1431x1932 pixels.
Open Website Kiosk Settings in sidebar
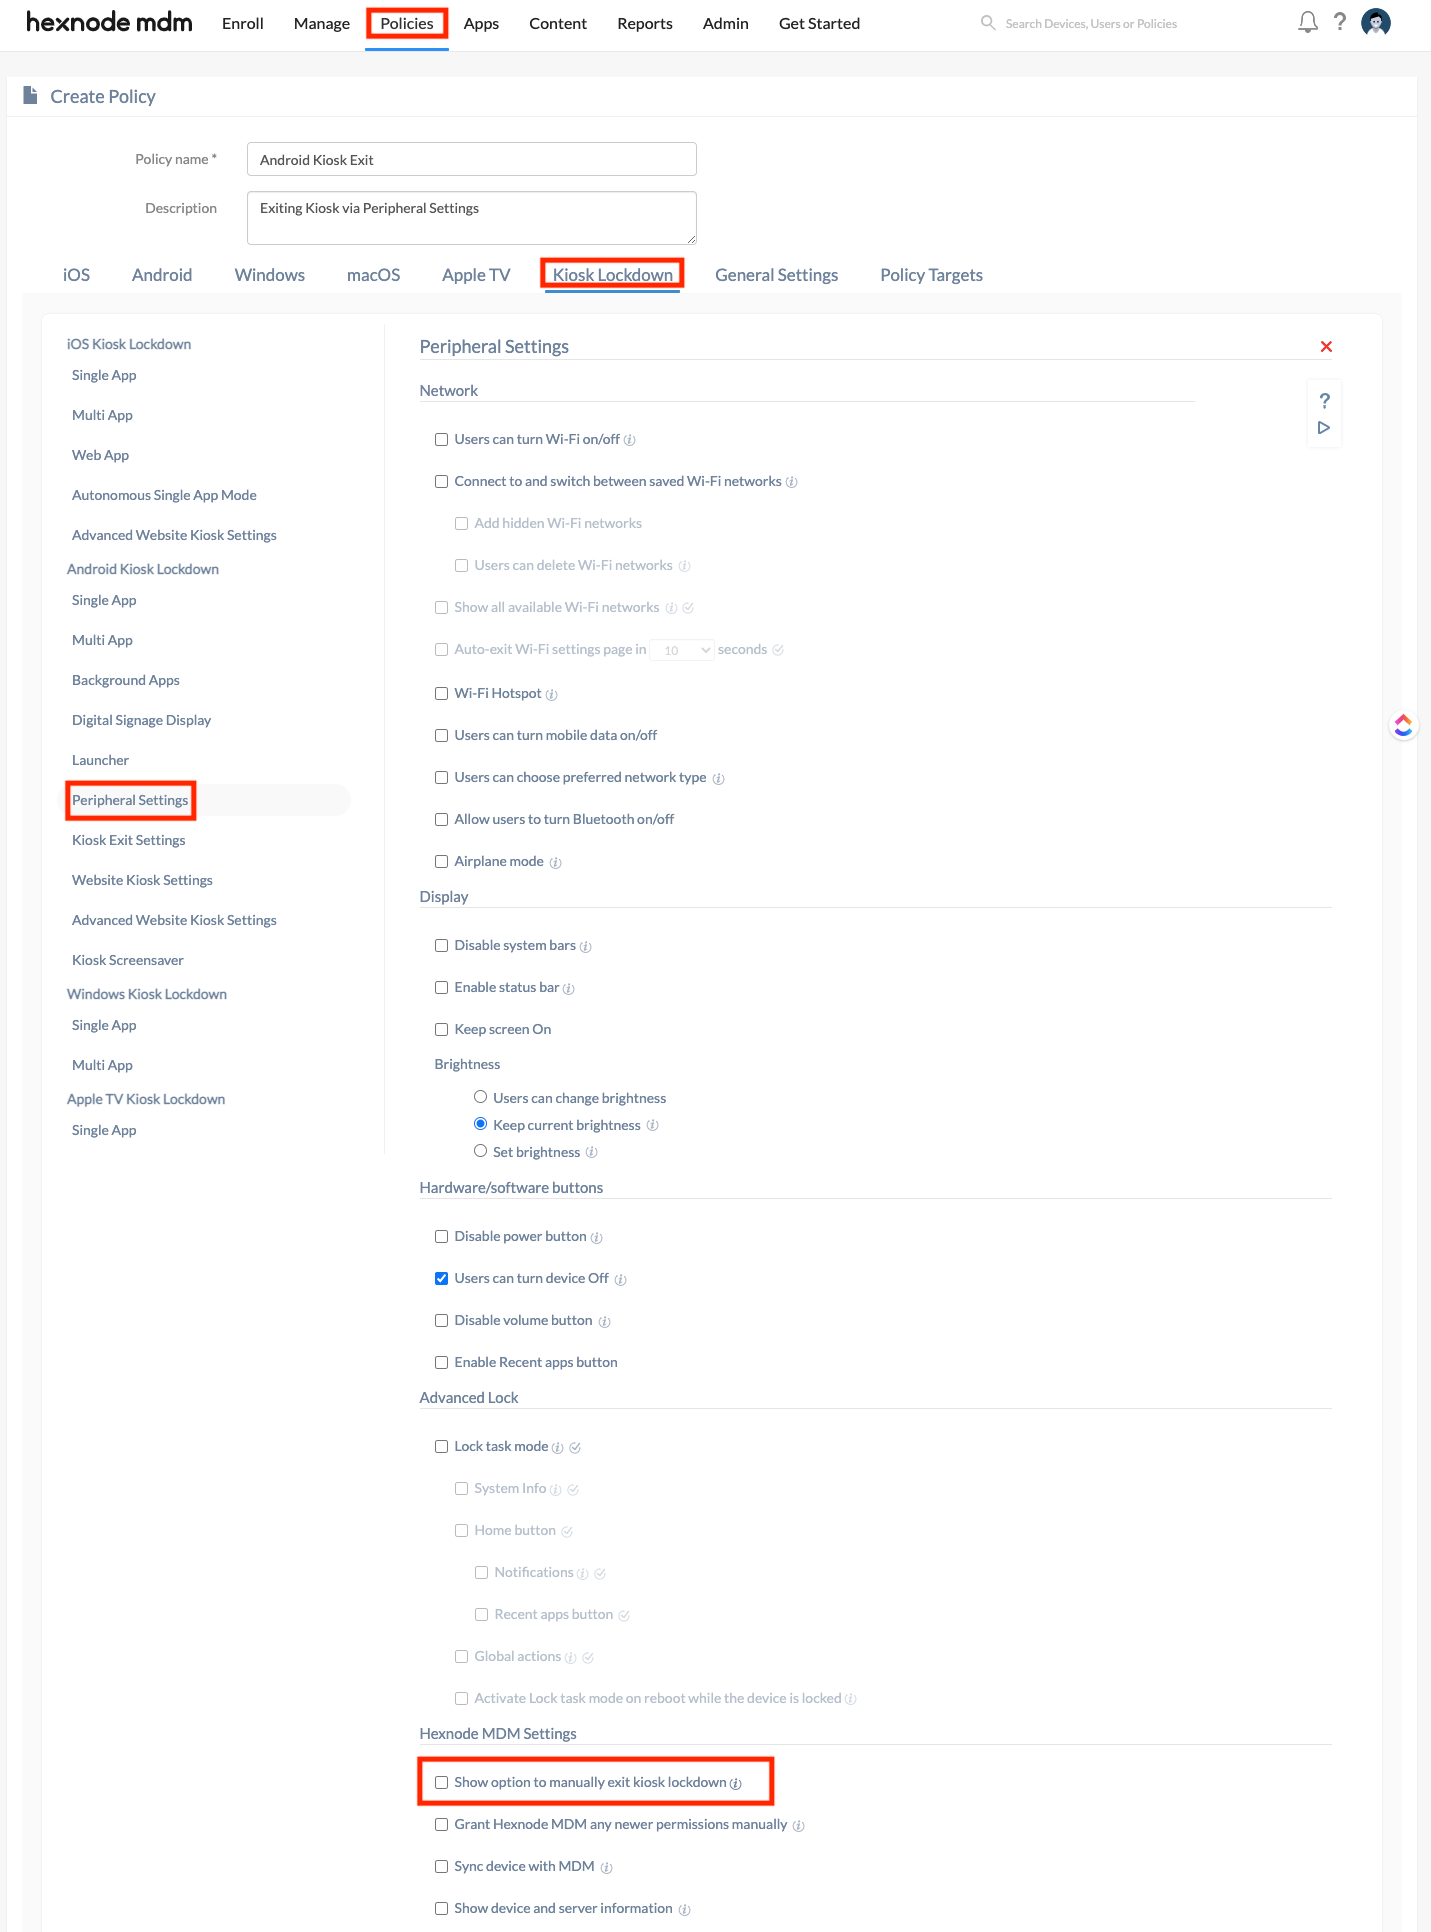(x=142, y=880)
